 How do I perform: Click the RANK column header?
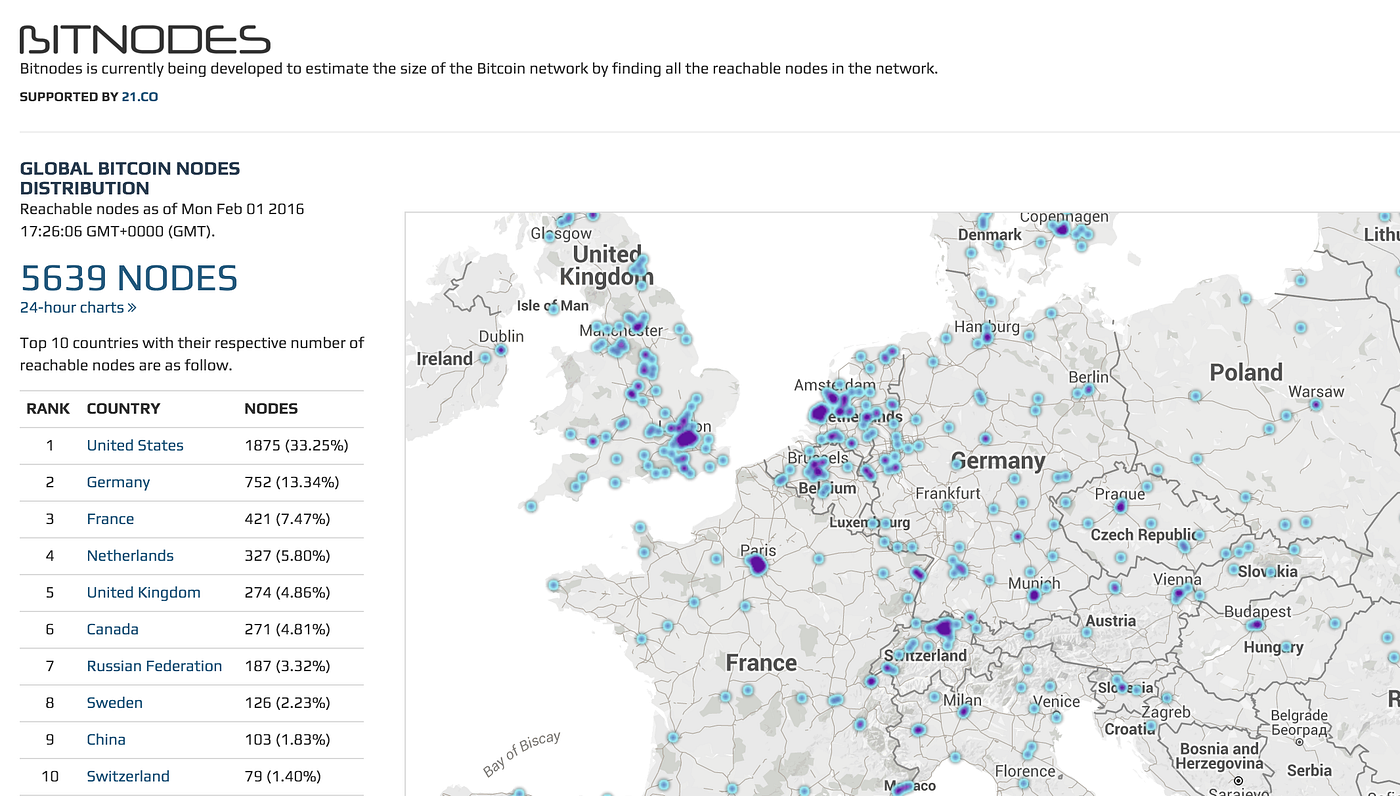click(x=48, y=408)
